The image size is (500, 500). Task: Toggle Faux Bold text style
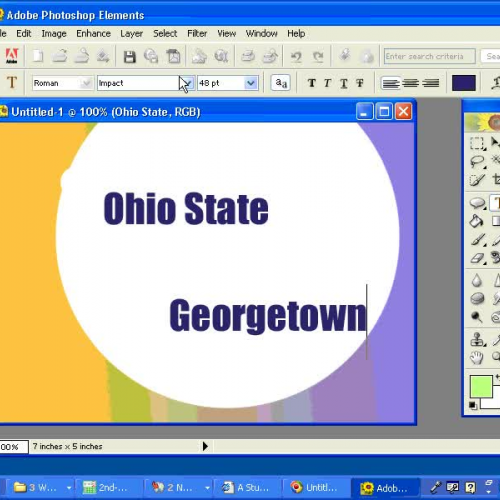point(312,83)
